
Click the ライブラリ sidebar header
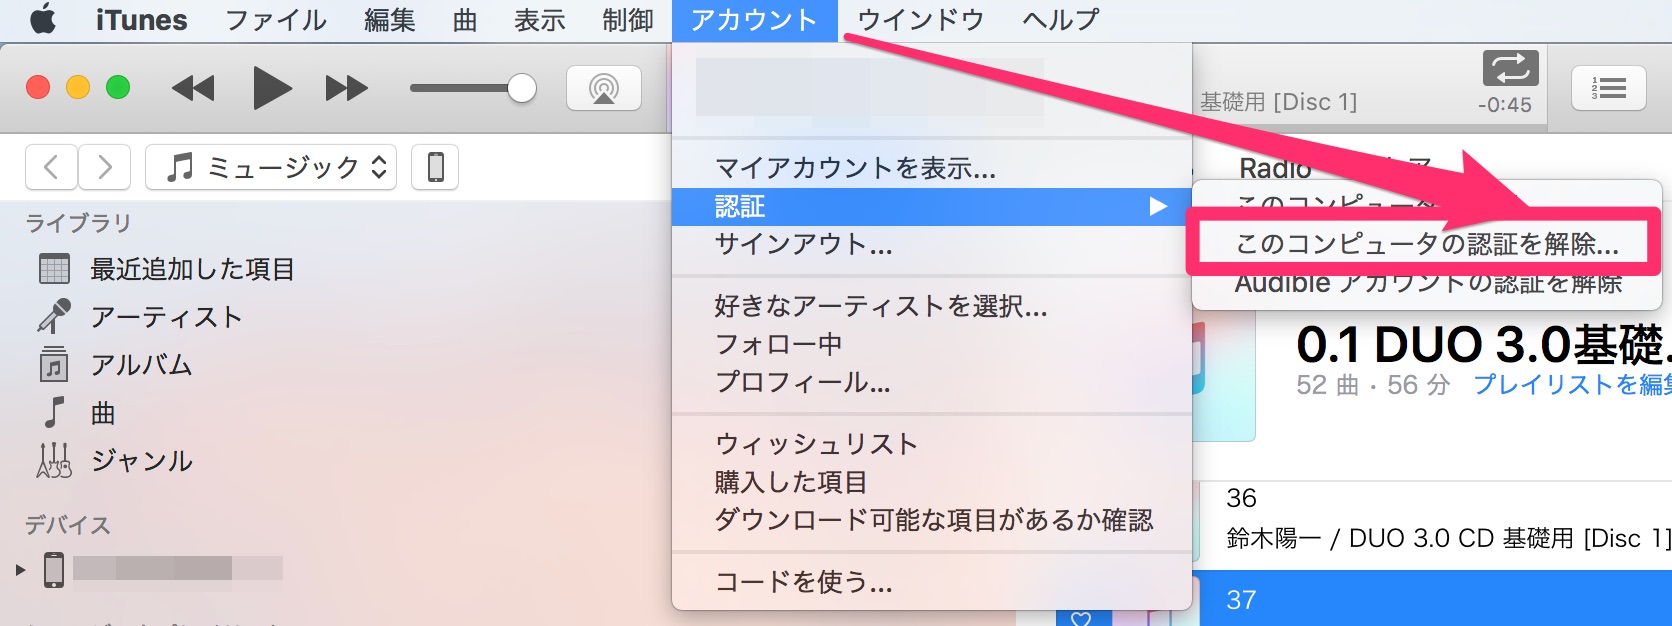coord(78,223)
